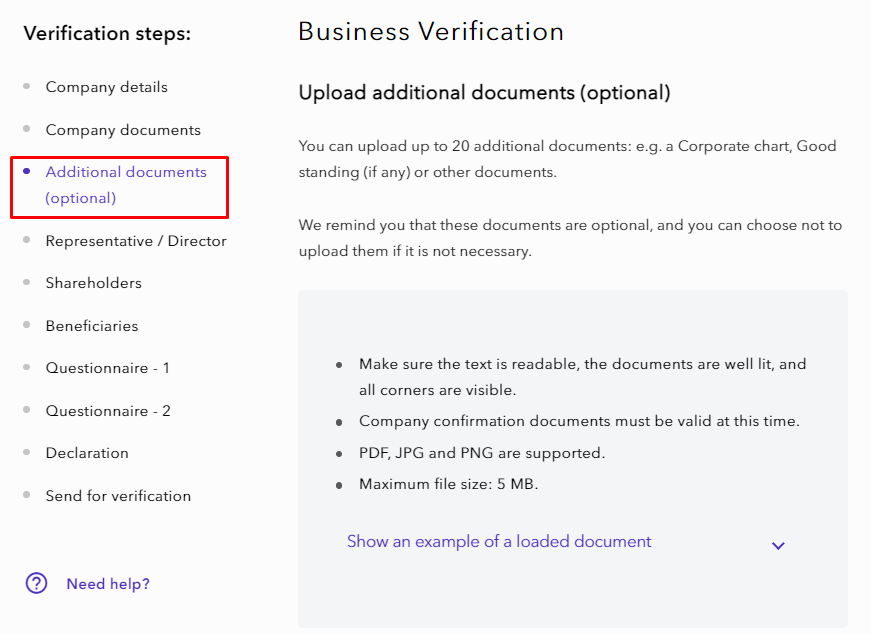Open the Questionnaire - 1 step

click(x=108, y=368)
